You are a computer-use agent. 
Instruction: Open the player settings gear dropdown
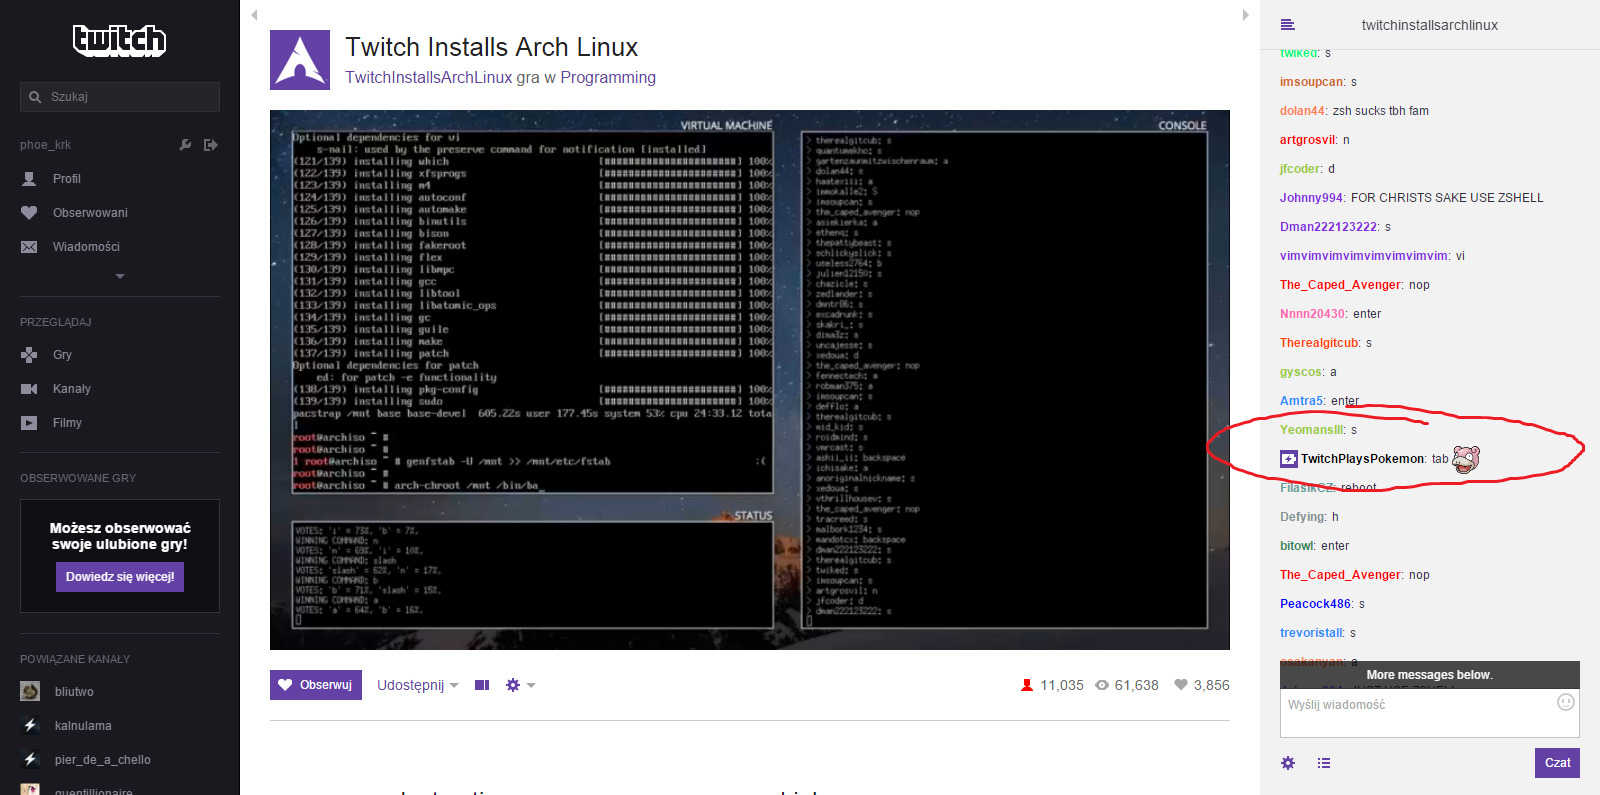pyautogui.click(x=520, y=685)
